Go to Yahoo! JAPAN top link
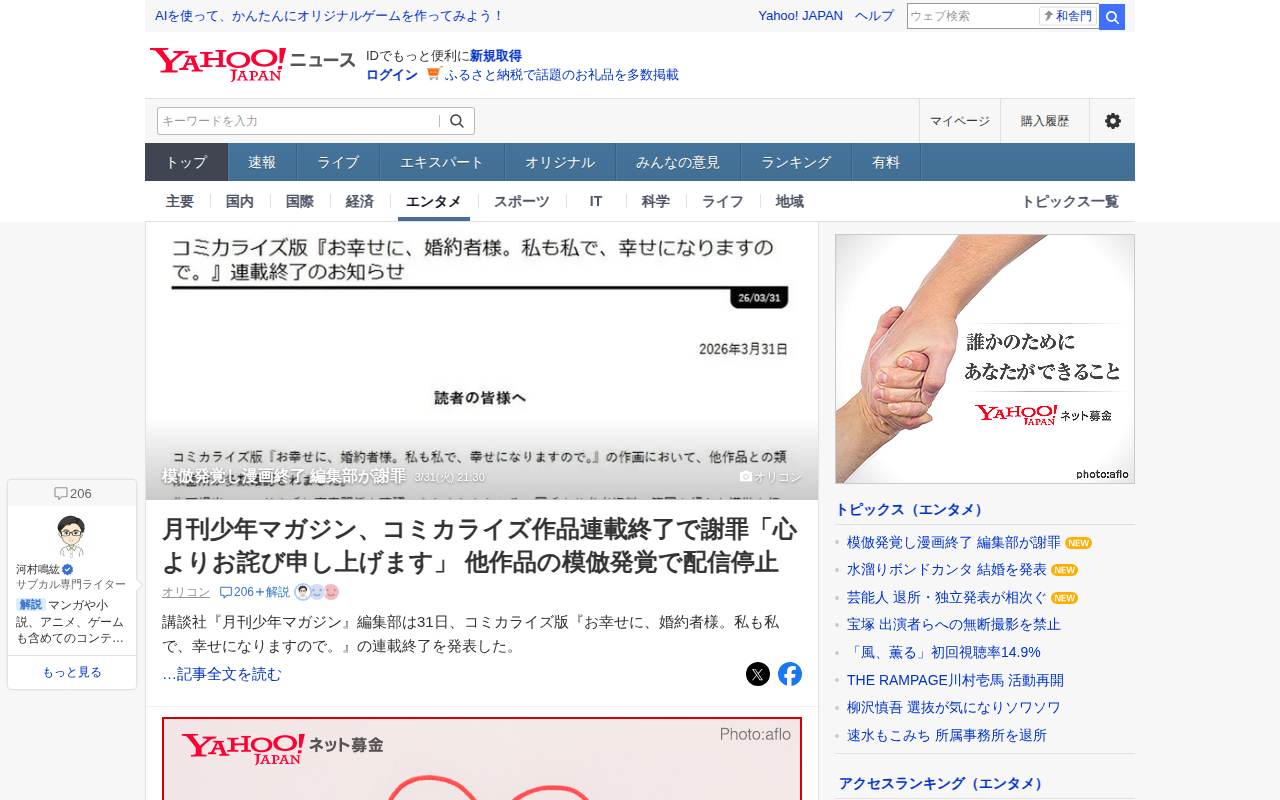Screen dimensions: 1280x800 [800, 16]
